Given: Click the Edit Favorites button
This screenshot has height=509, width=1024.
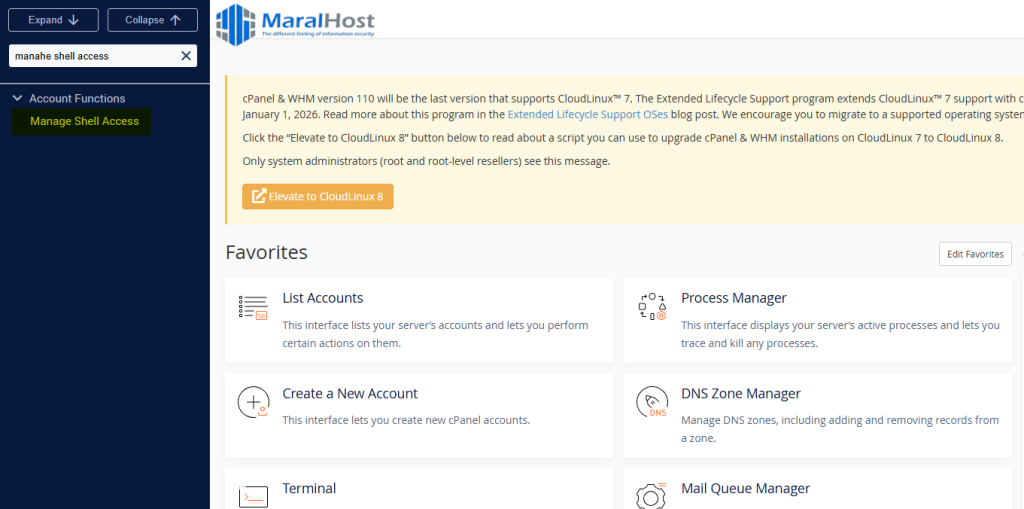Looking at the screenshot, I should coord(975,254).
